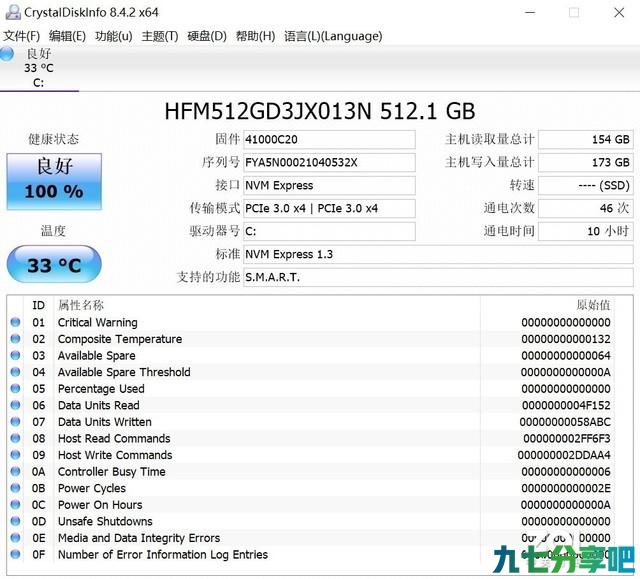The height and width of the screenshot is (579, 640).
Task: Select the Data Units Written attribute name
Action: (x=104, y=422)
